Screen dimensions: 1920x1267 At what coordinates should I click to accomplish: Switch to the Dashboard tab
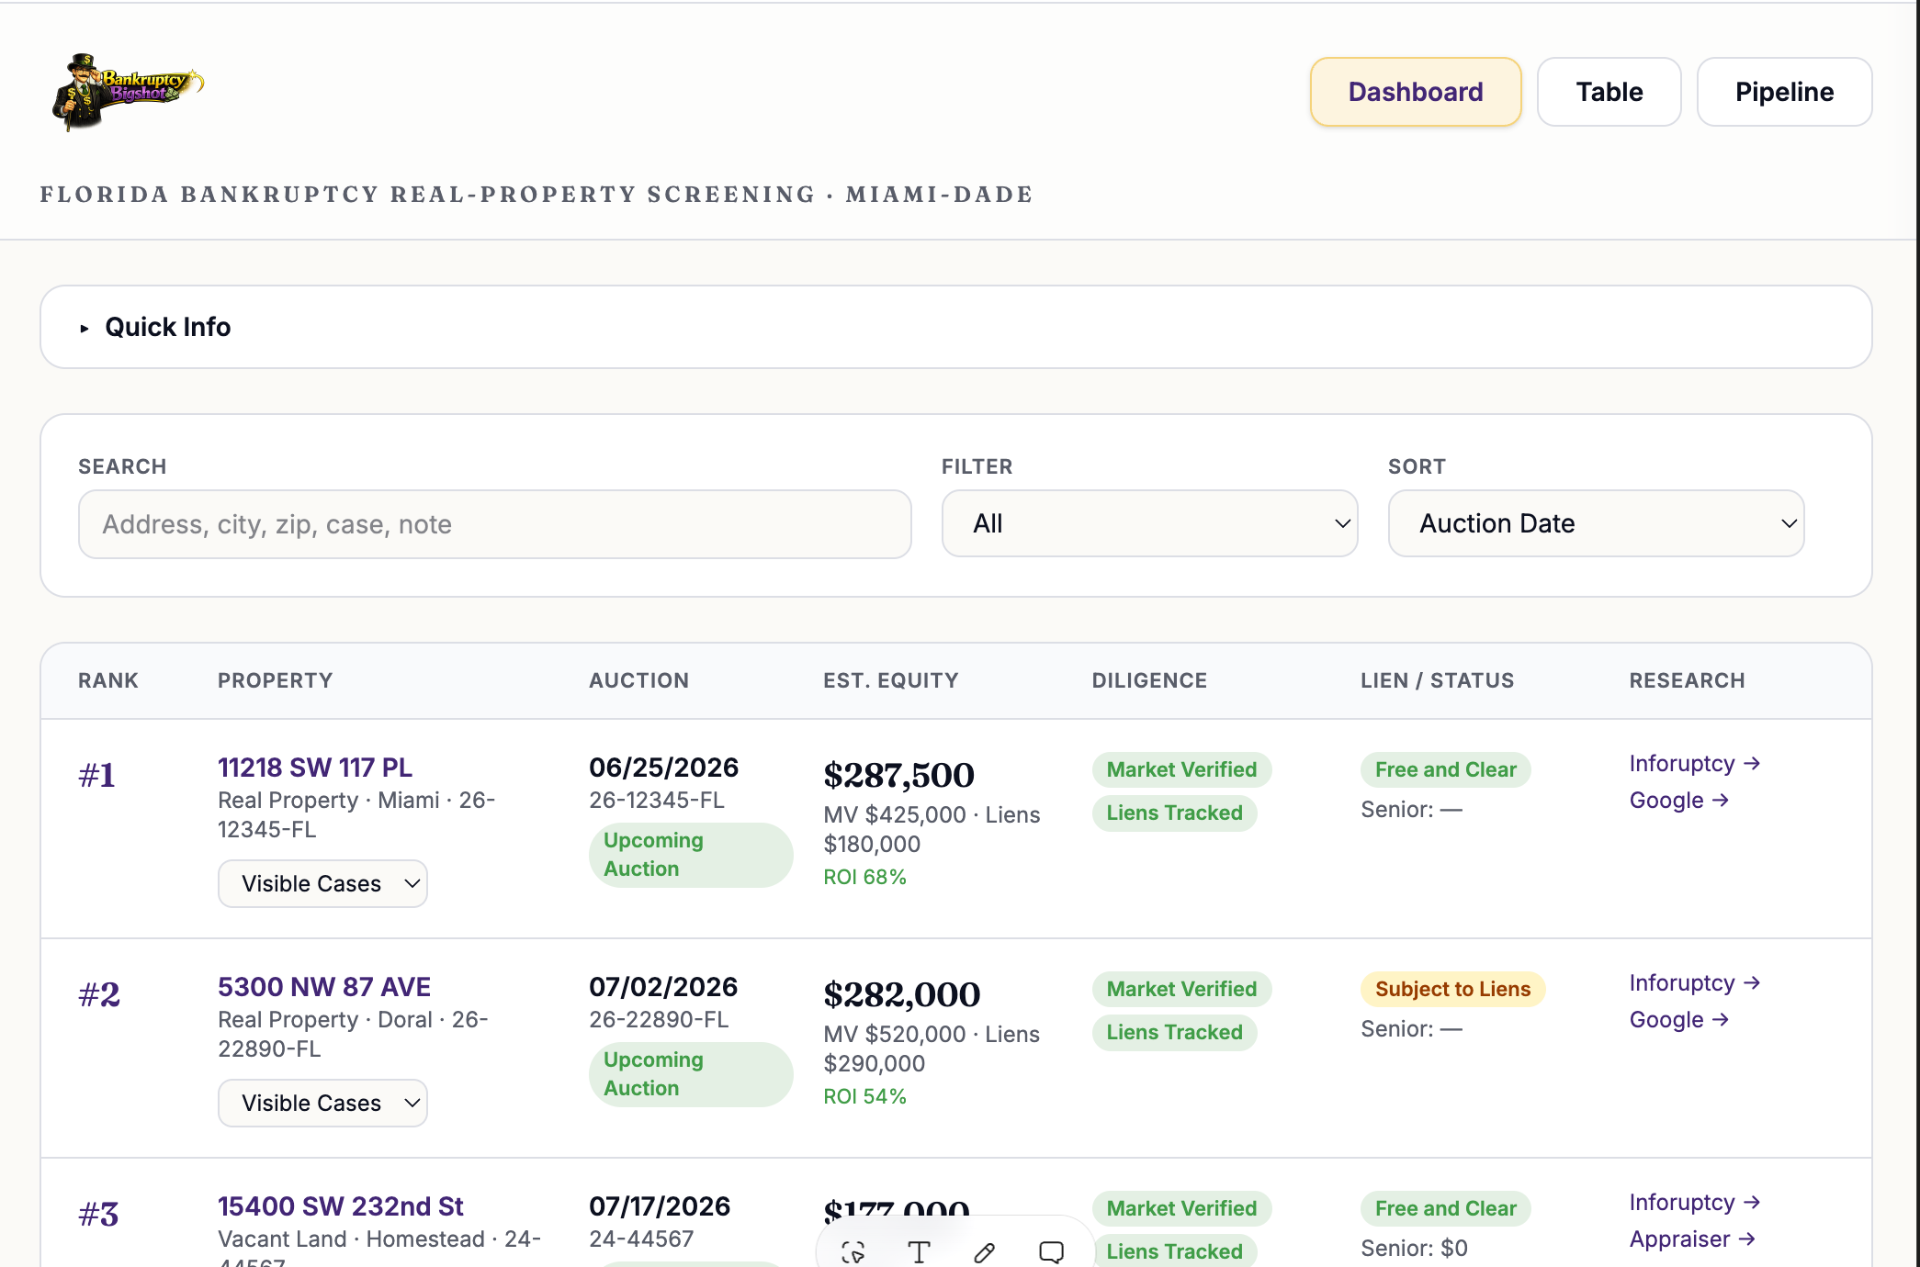click(x=1415, y=92)
